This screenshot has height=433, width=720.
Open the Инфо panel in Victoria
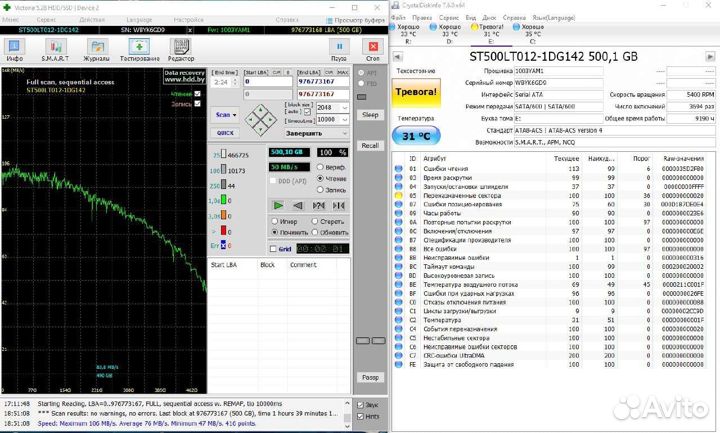[x=15, y=50]
